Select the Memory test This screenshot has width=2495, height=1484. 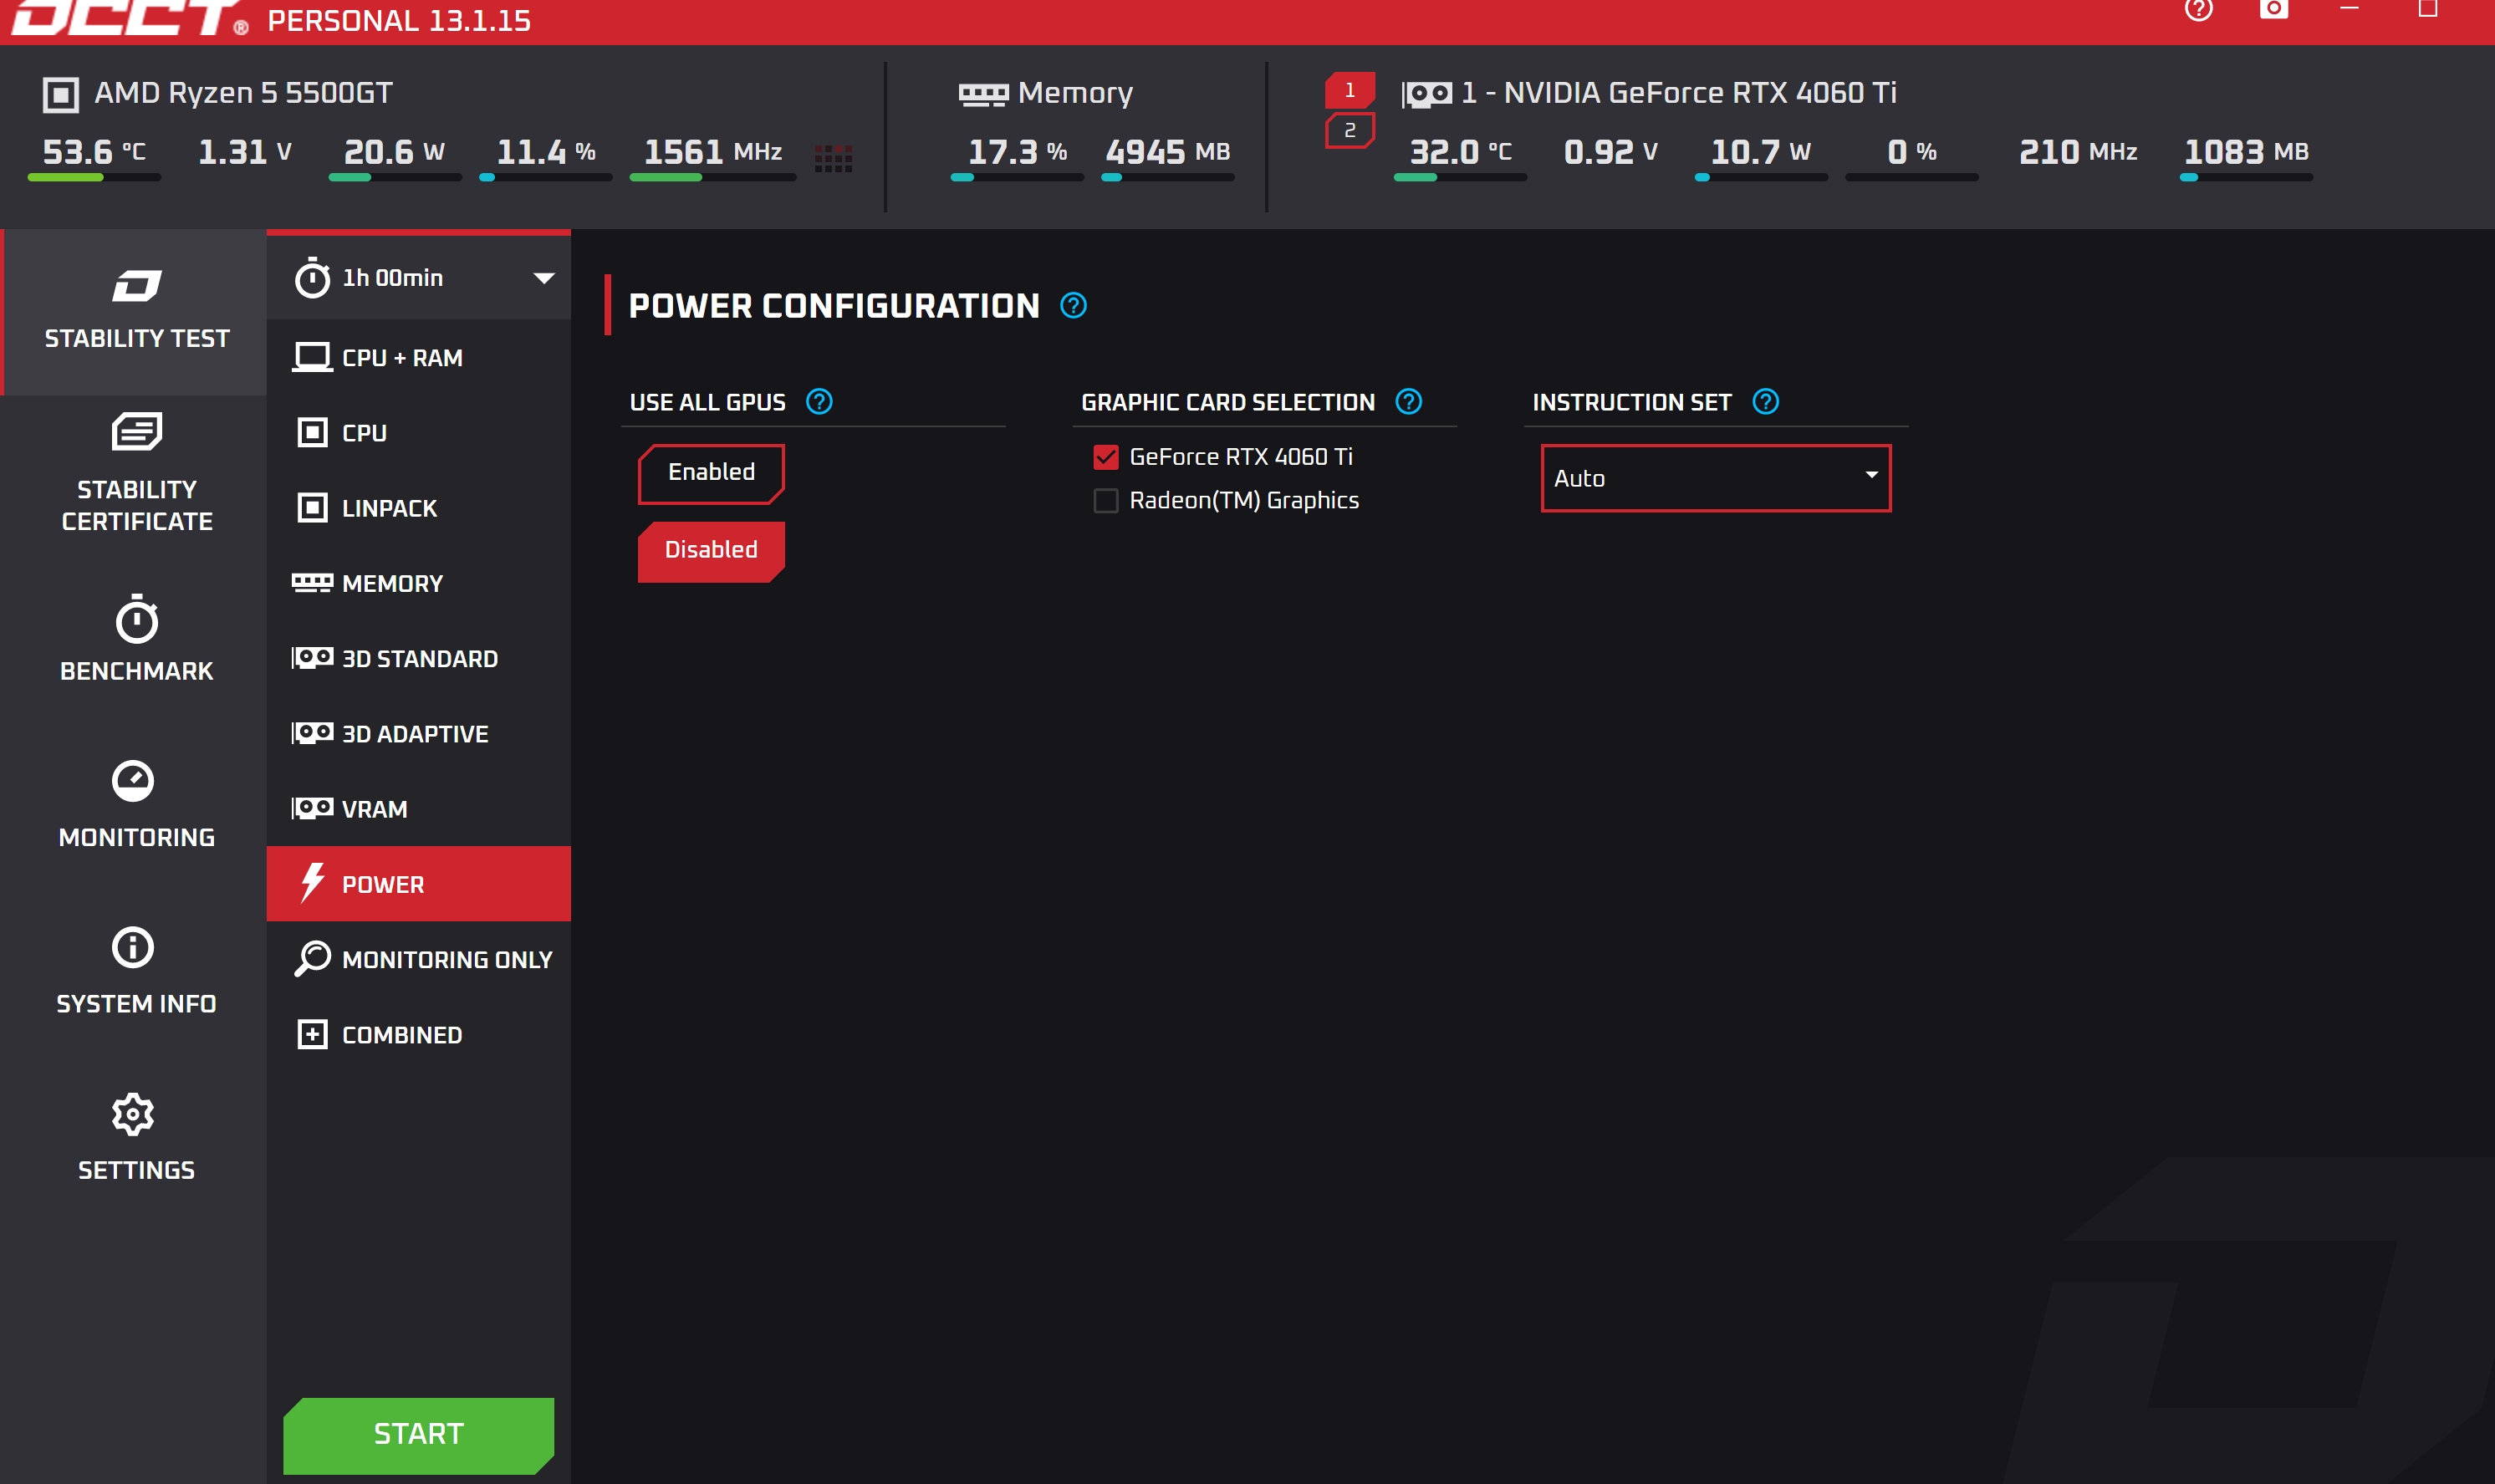(418, 583)
